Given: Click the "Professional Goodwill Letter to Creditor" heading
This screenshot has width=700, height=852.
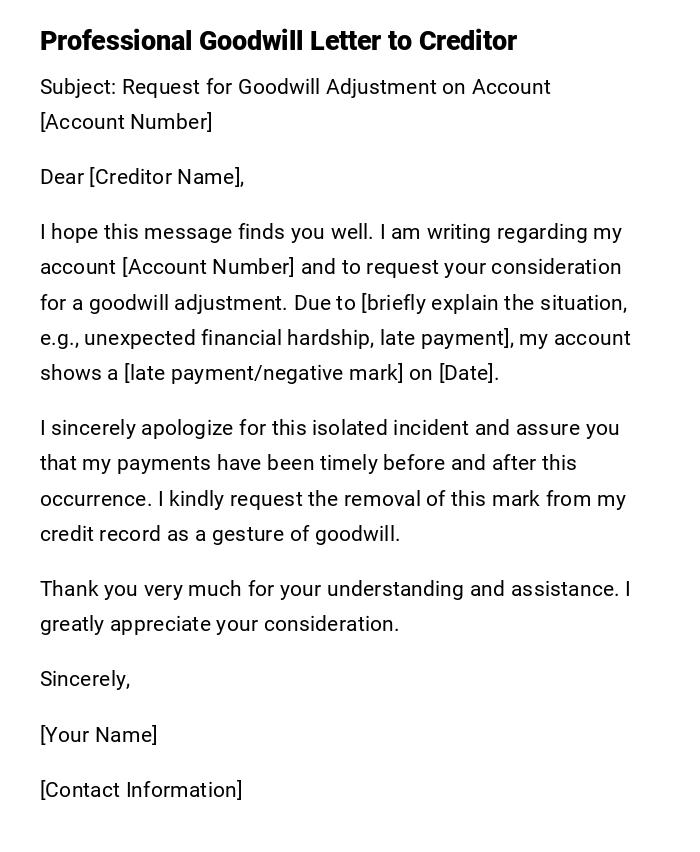Looking at the screenshot, I should click(x=278, y=41).
